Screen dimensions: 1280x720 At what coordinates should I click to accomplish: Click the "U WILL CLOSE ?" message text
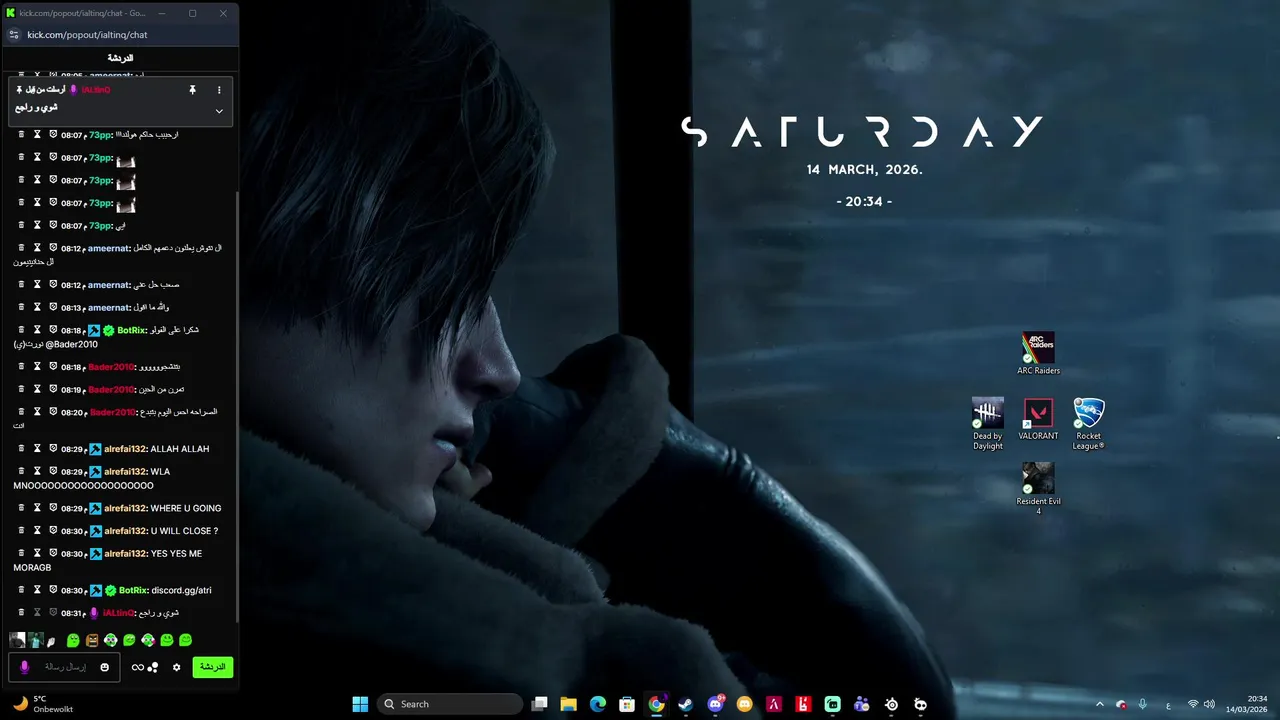click(x=184, y=531)
